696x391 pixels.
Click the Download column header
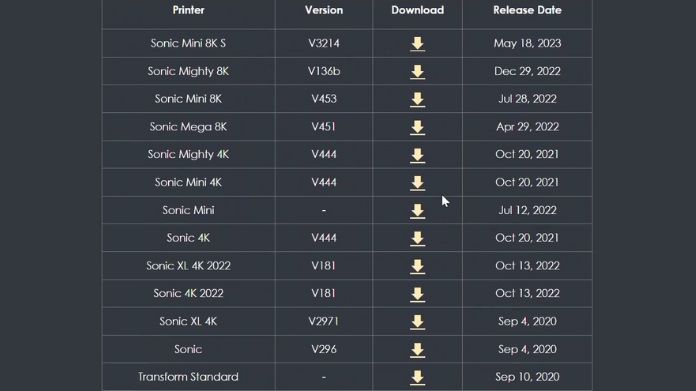tap(418, 10)
